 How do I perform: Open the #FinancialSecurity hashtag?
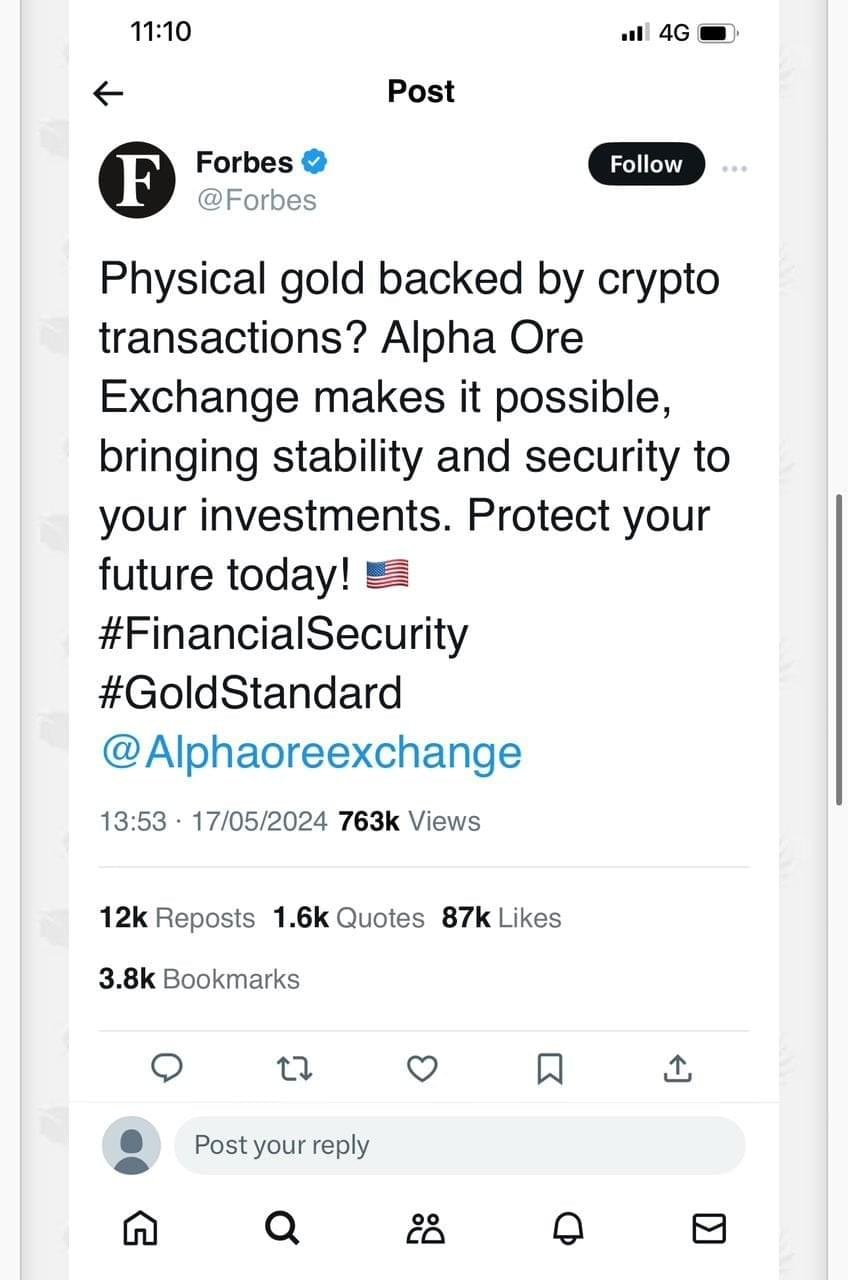pyautogui.click(x=283, y=634)
